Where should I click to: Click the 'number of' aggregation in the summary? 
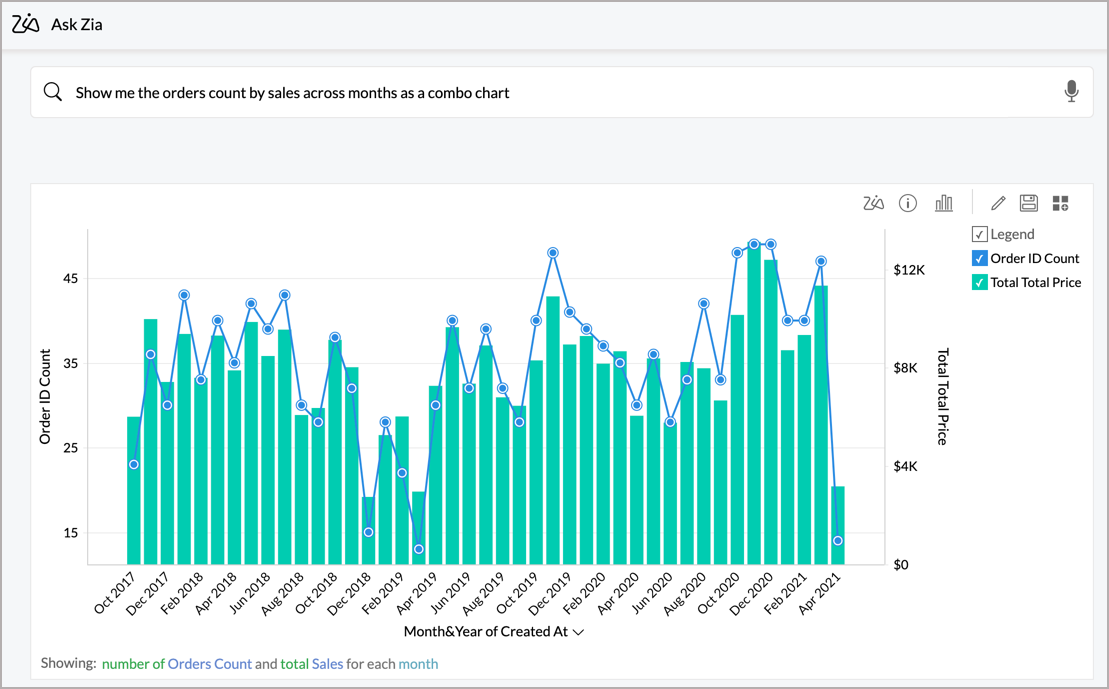(x=133, y=663)
